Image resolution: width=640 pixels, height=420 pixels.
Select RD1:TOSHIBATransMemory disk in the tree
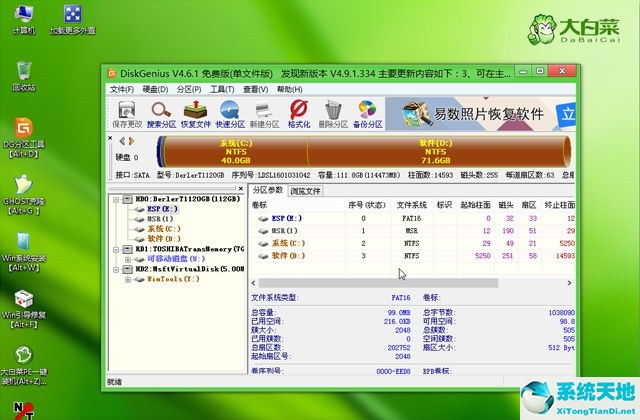(189, 249)
